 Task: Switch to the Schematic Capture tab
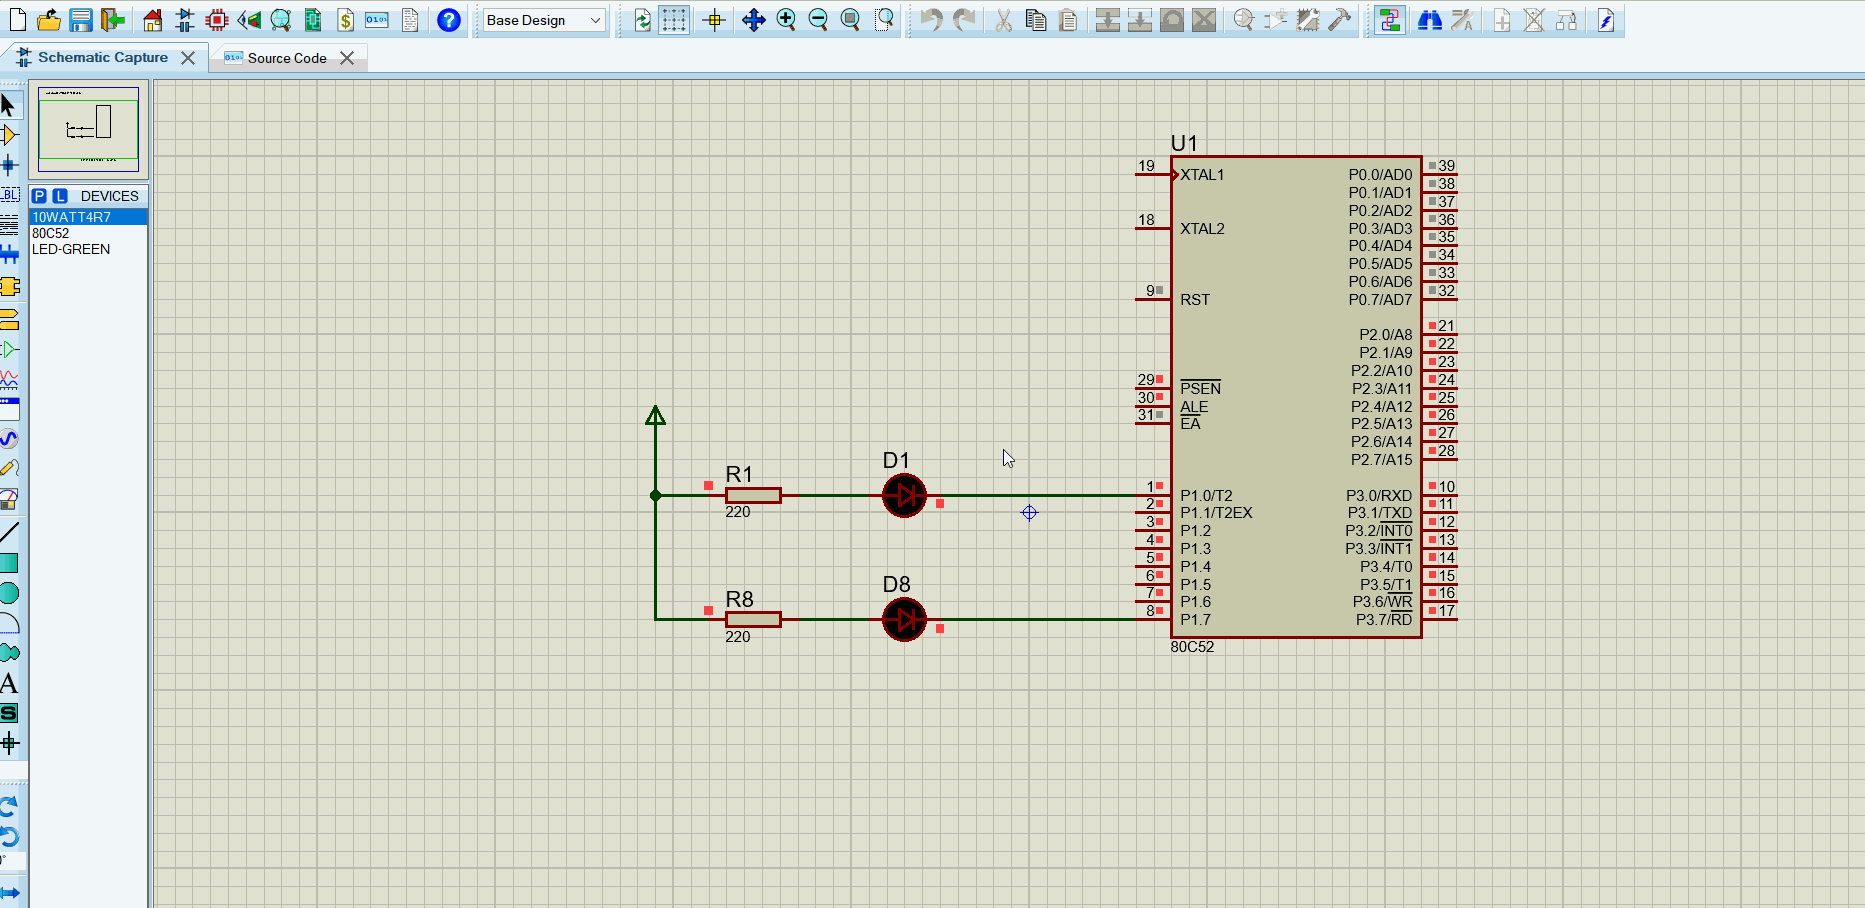[x=102, y=58]
